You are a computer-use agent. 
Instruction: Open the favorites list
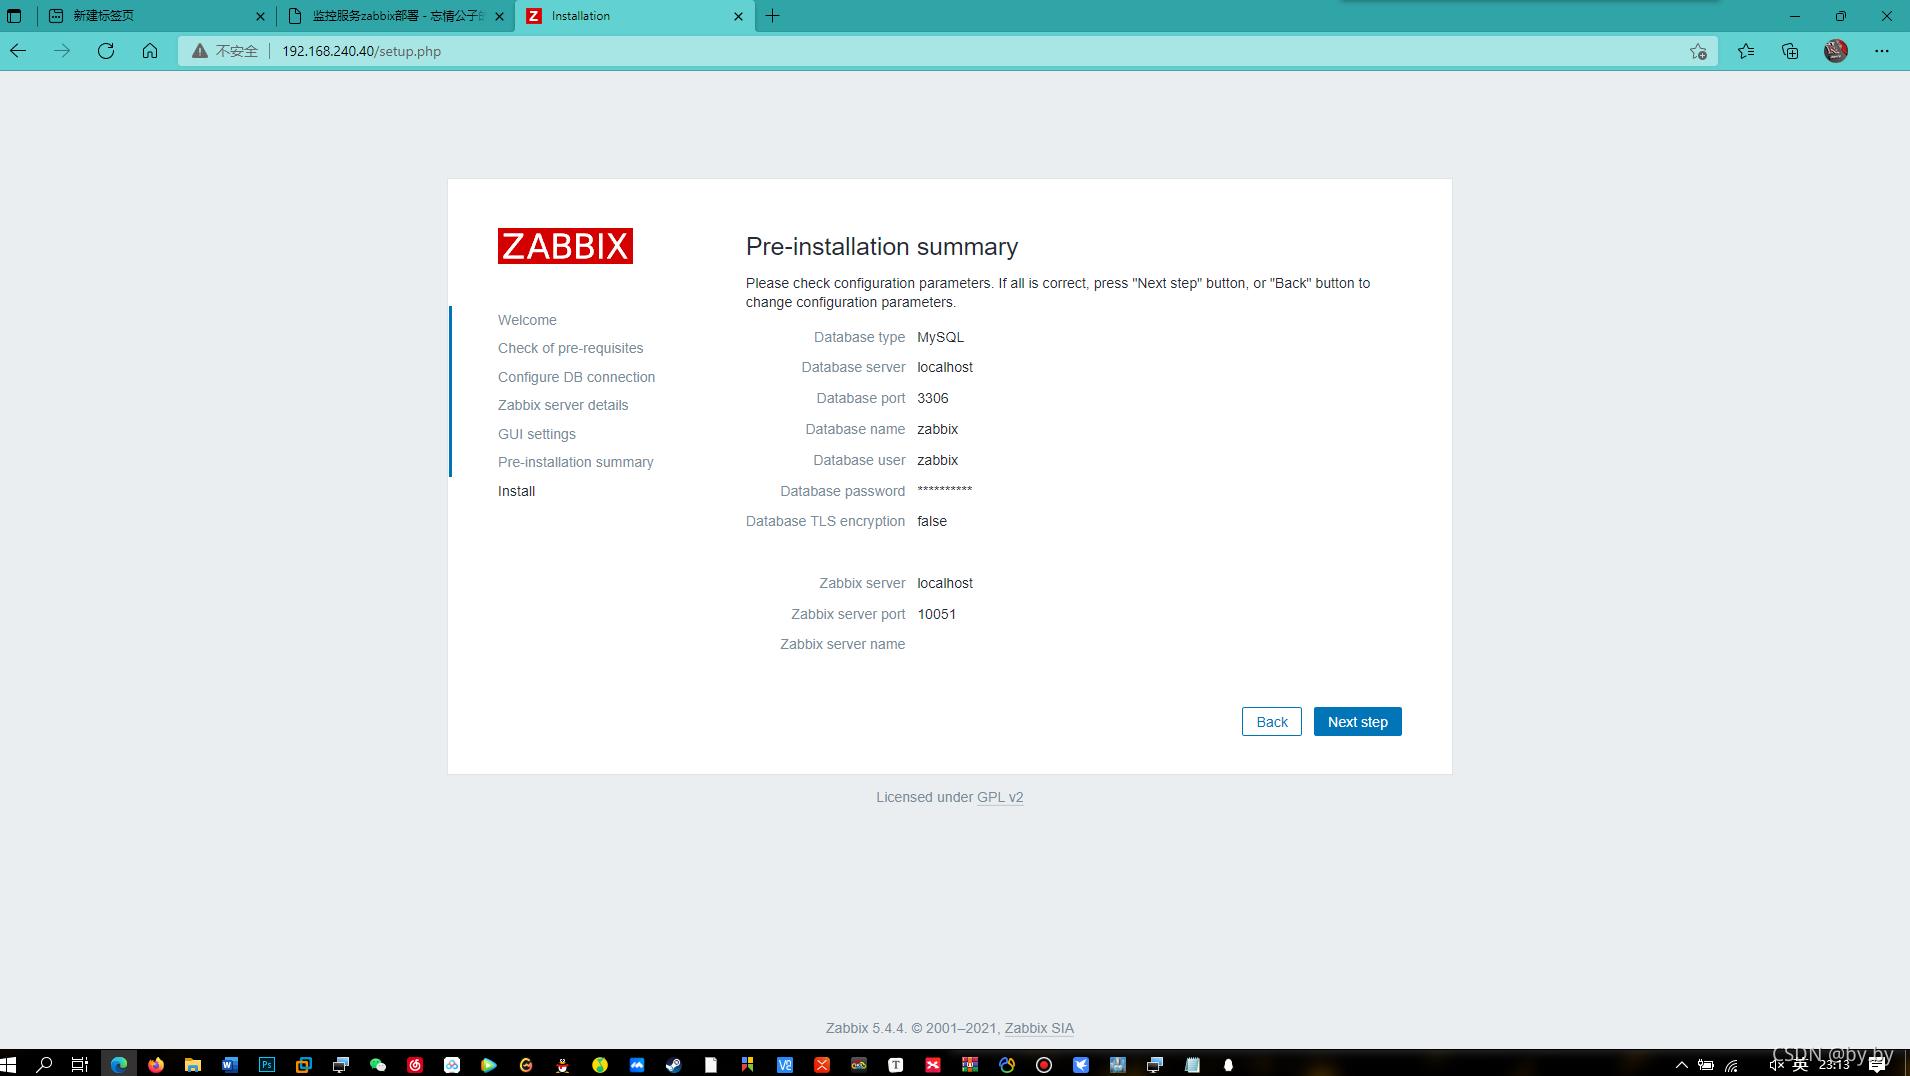1746,51
